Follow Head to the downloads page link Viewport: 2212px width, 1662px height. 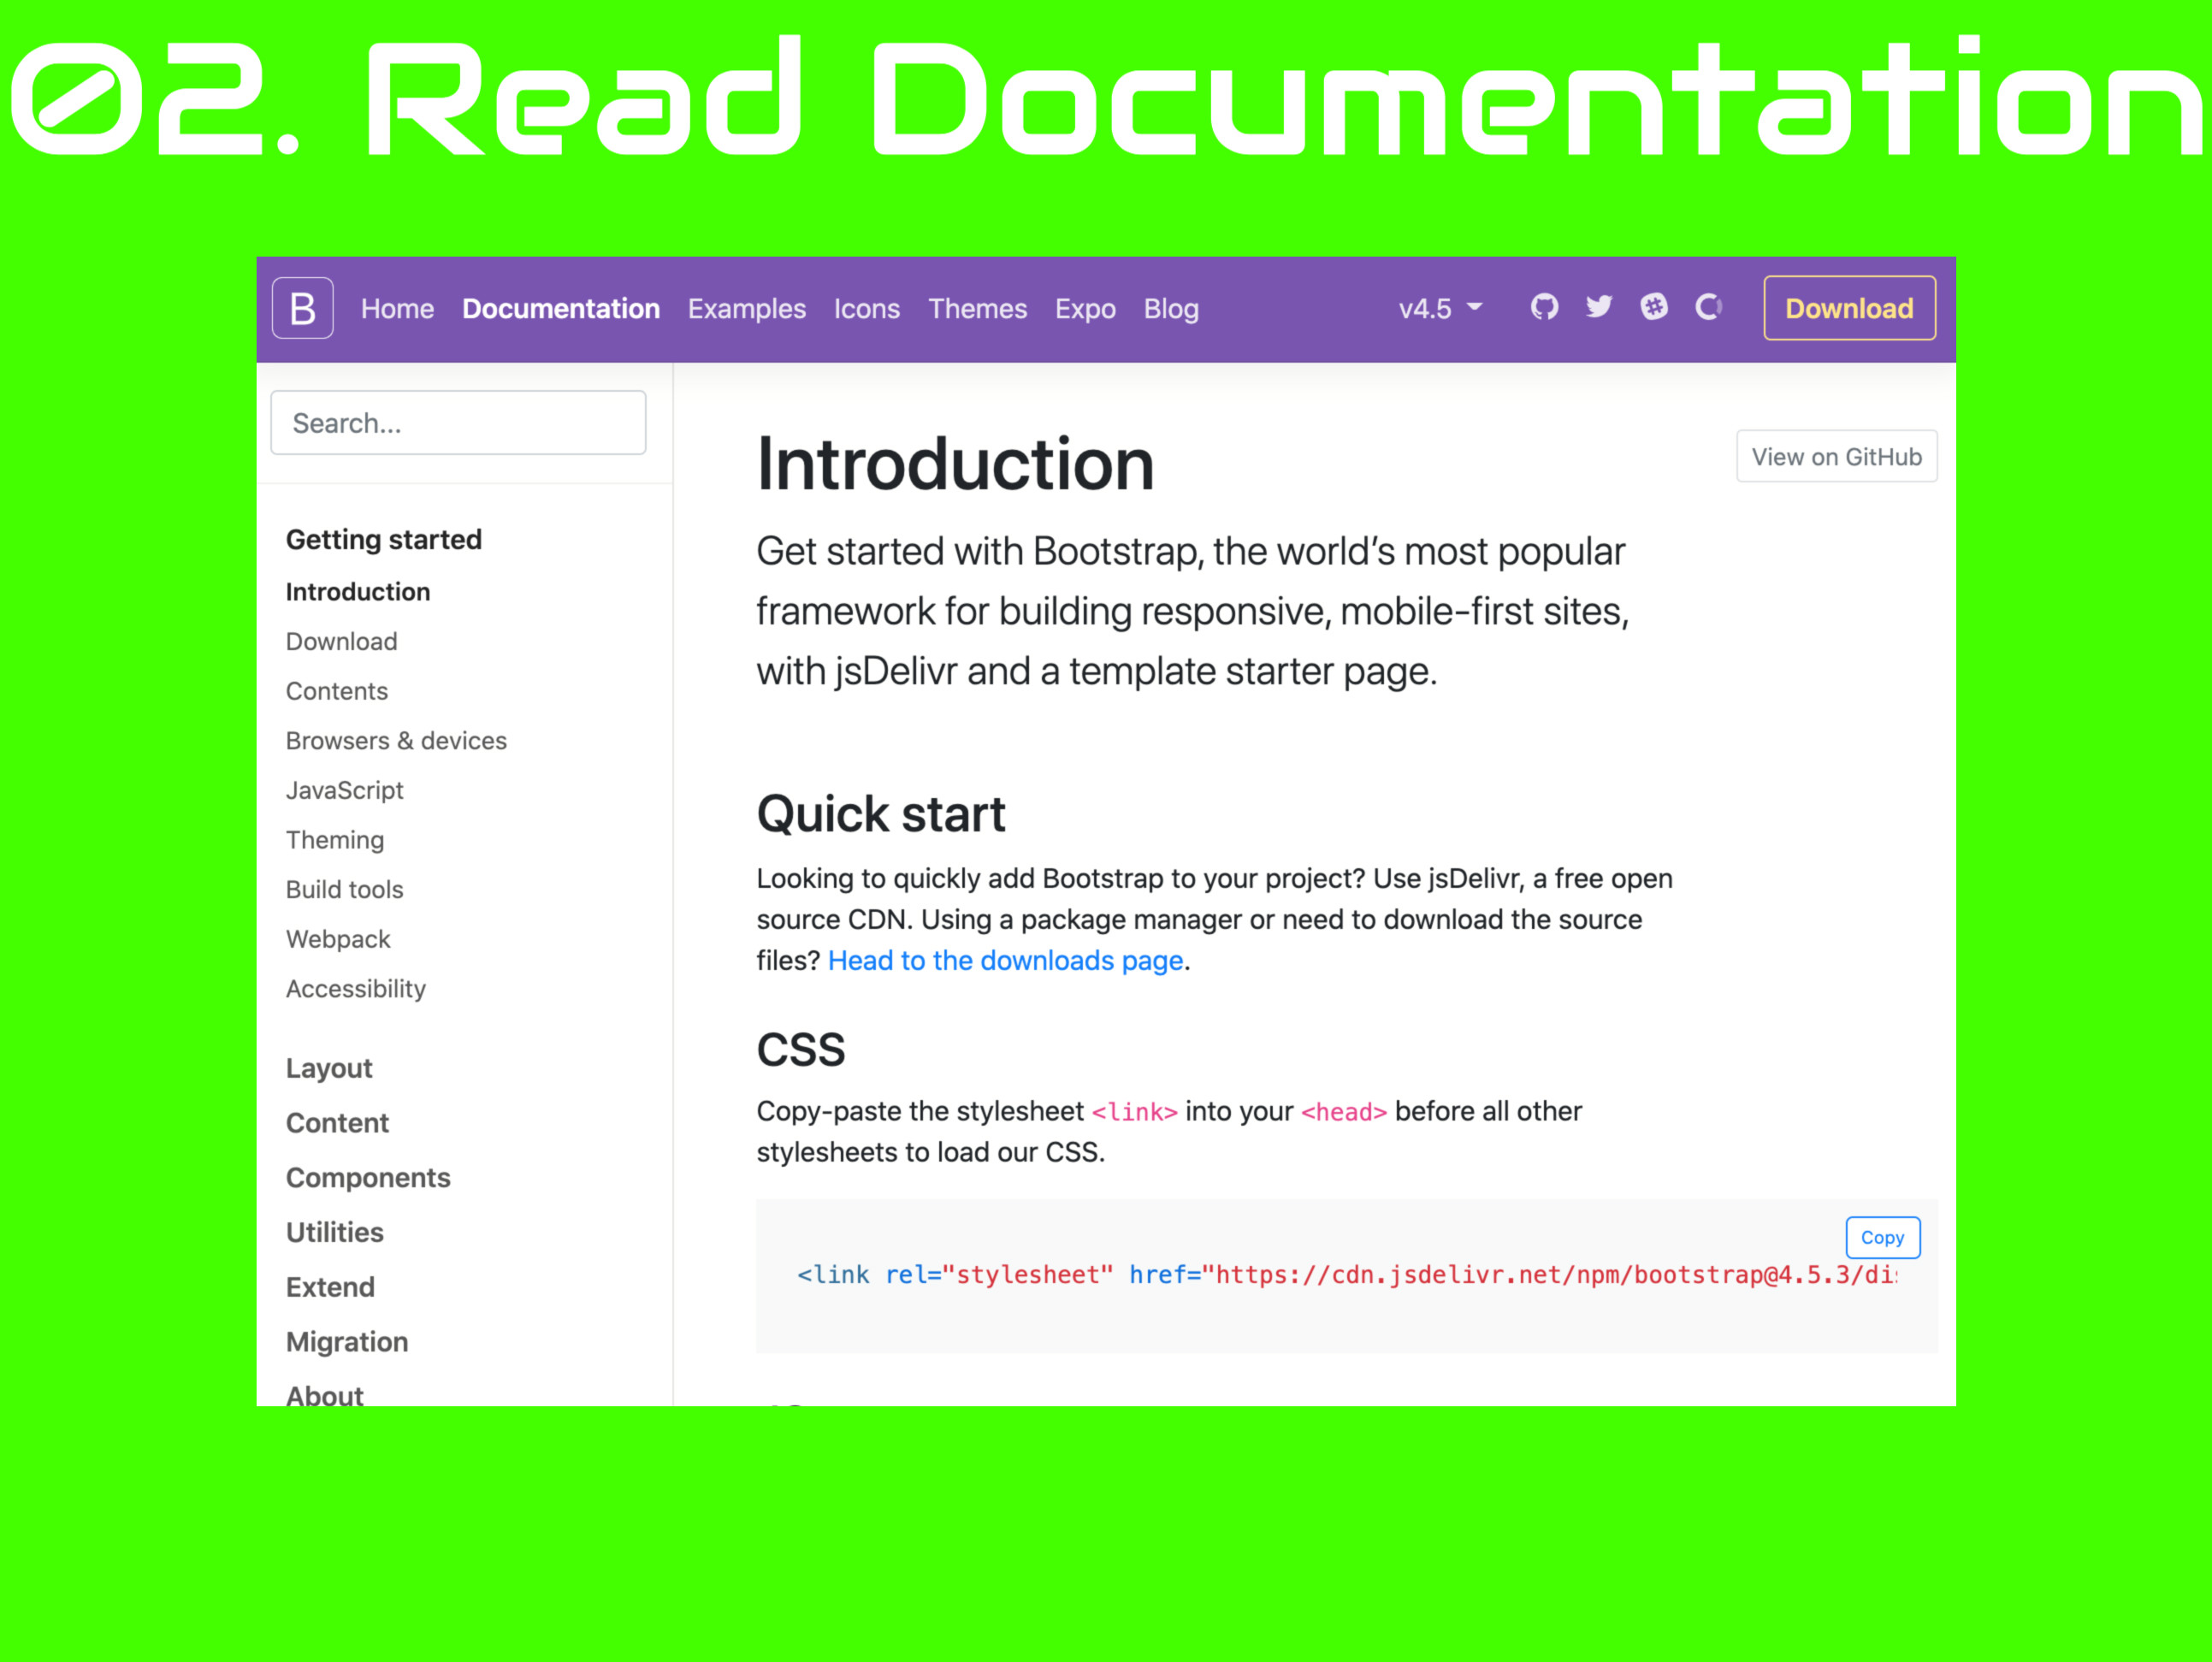point(1005,960)
